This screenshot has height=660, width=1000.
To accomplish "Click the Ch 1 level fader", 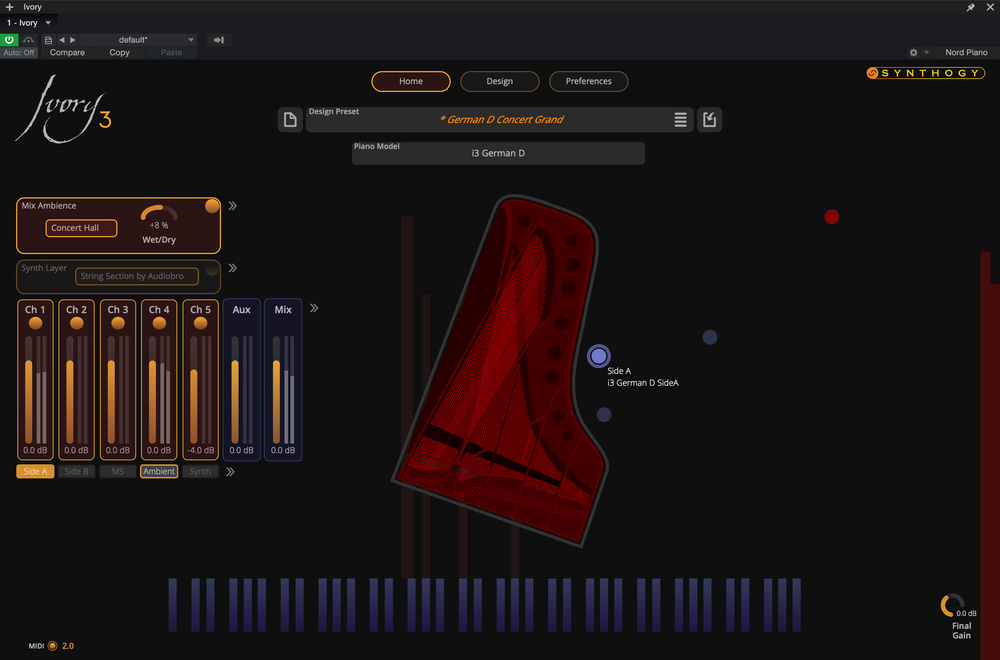I will coord(29,390).
